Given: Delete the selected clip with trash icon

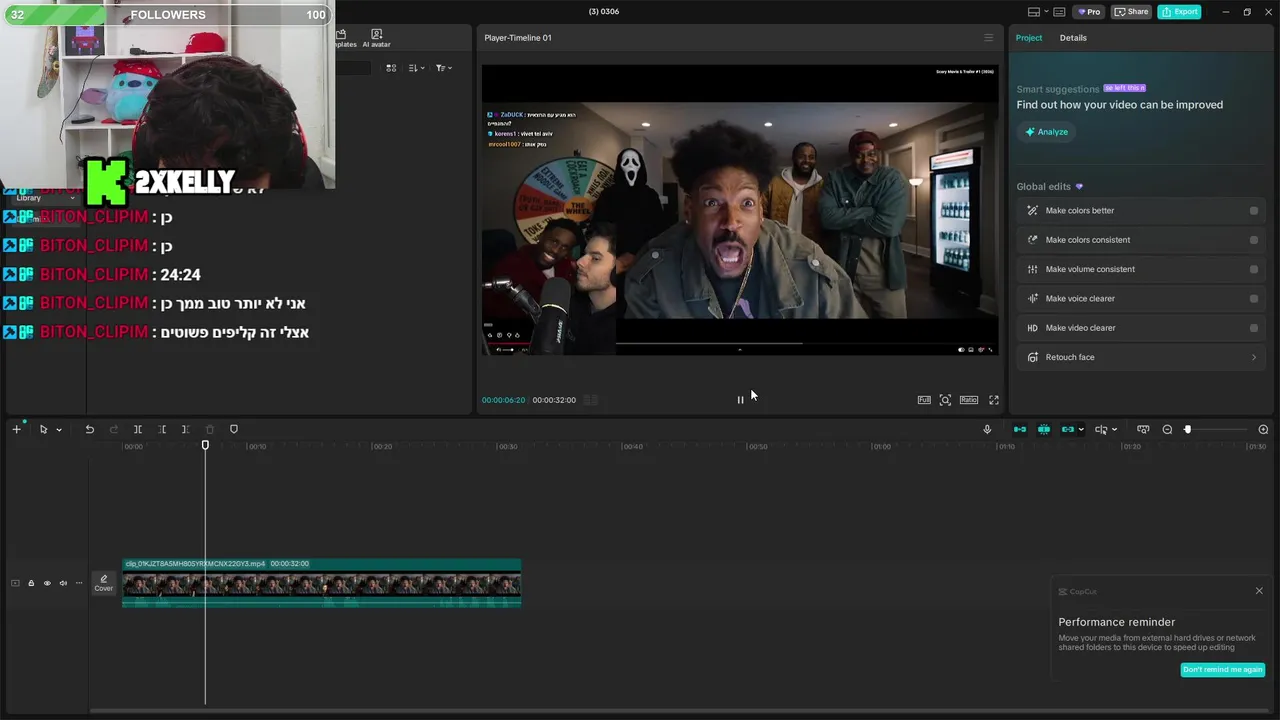Looking at the screenshot, I should click(210, 429).
